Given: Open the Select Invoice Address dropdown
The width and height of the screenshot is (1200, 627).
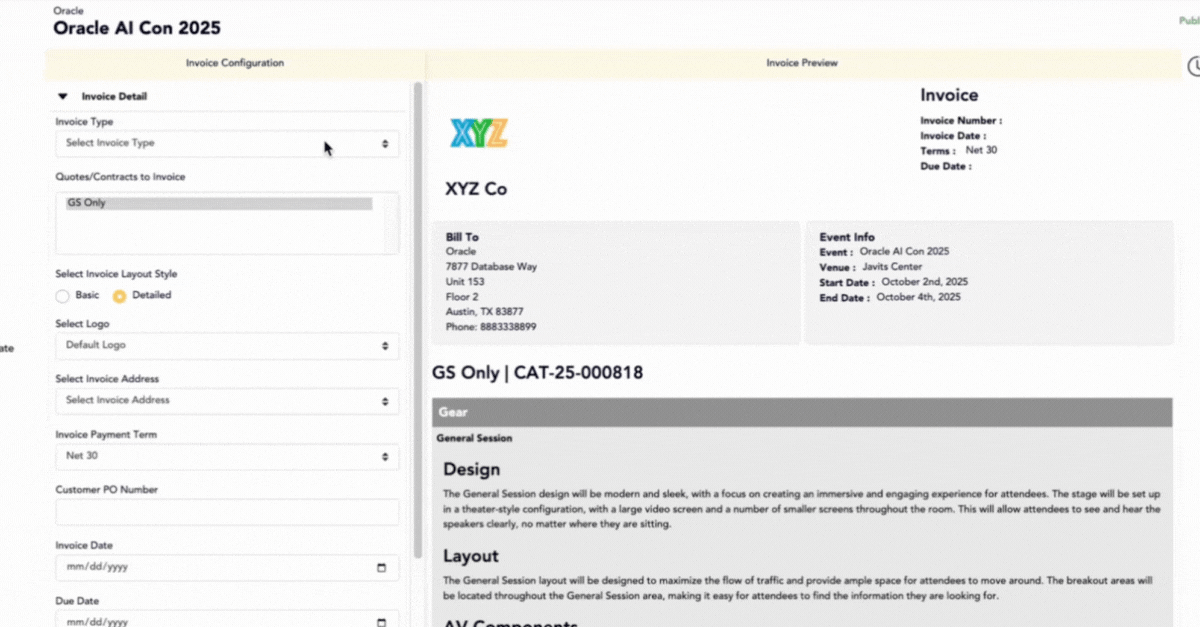Looking at the screenshot, I should 227,401.
